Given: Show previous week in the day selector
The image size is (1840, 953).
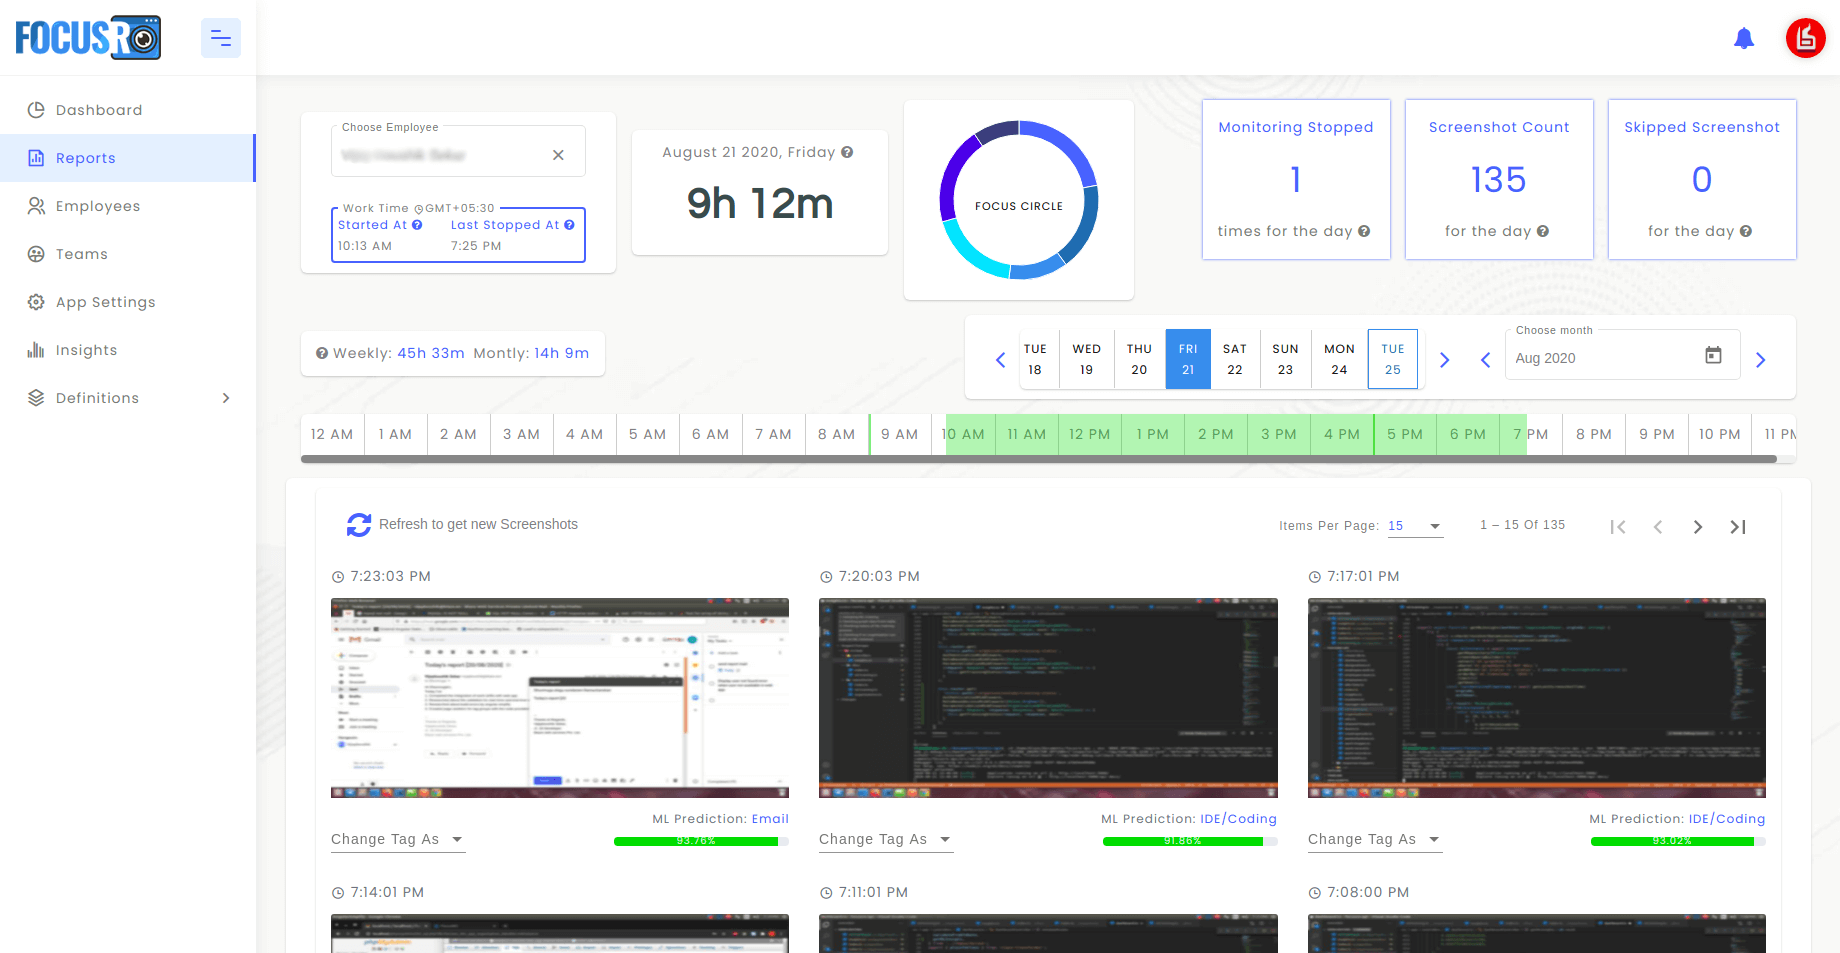Looking at the screenshot, I should (1000, 360).
